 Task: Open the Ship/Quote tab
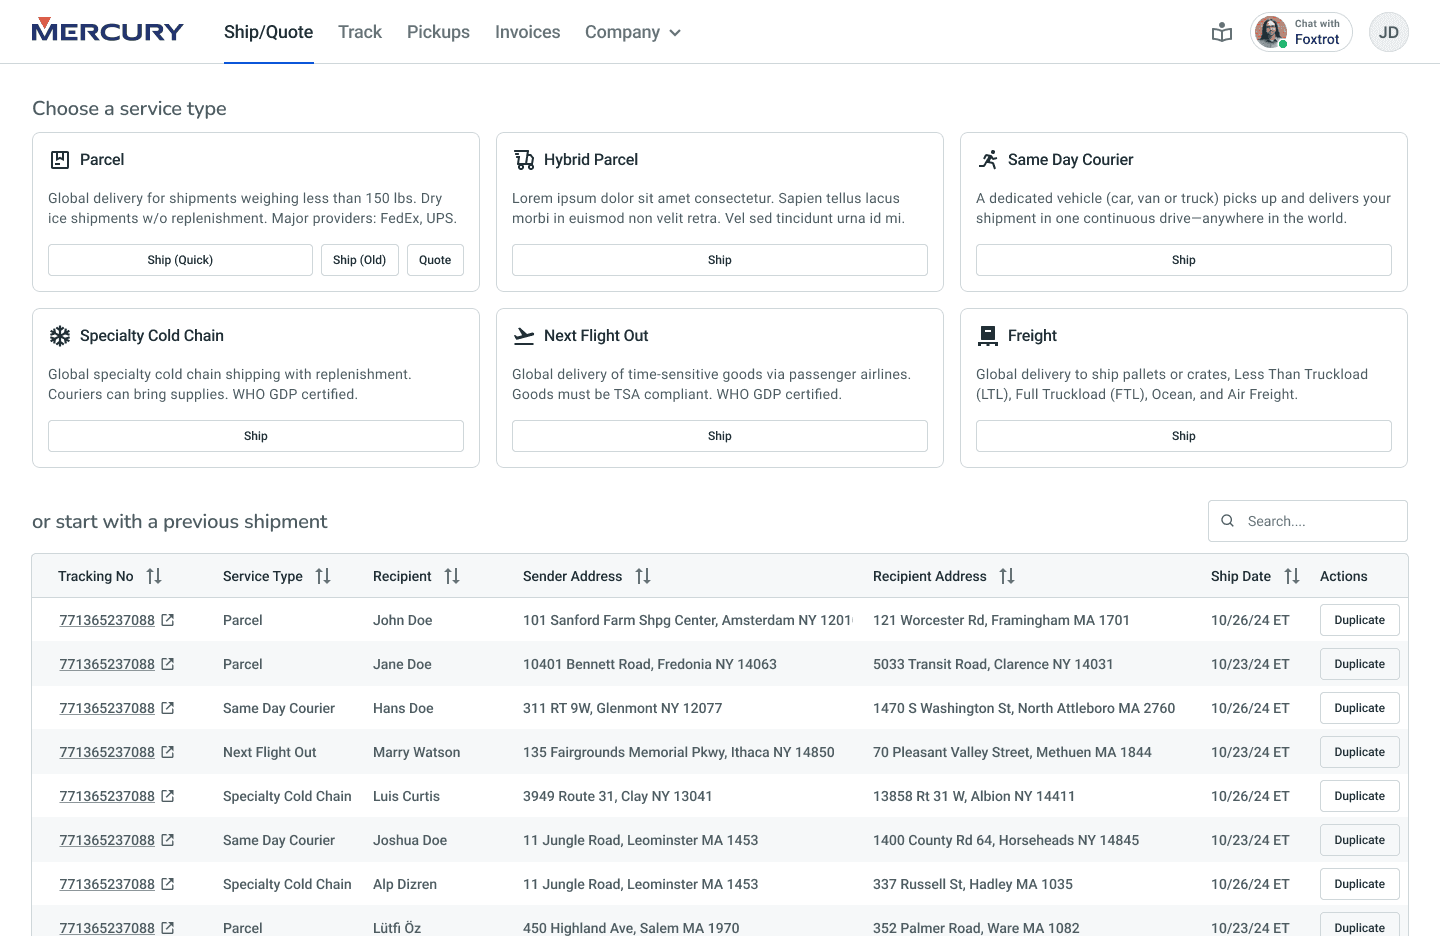click(268, 32)
